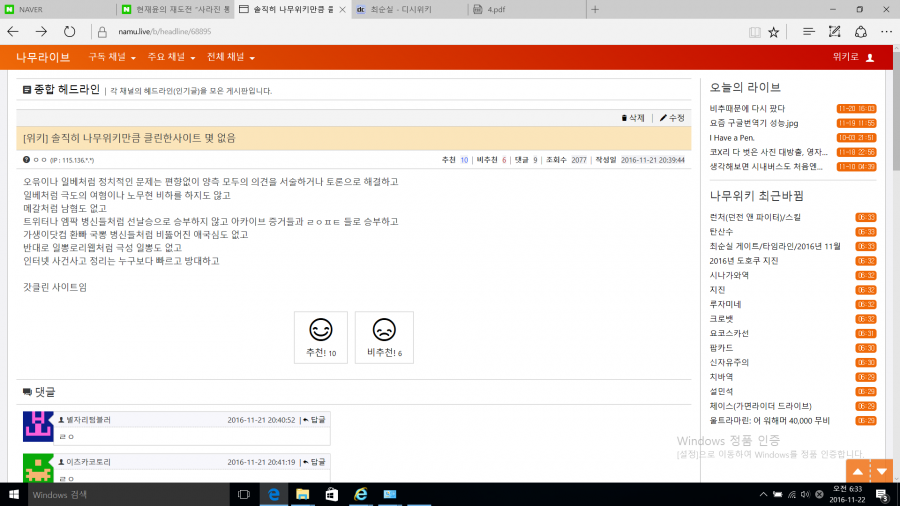Click the 삭제 delete button
The image size is (900, 506).
coord(633,118)
